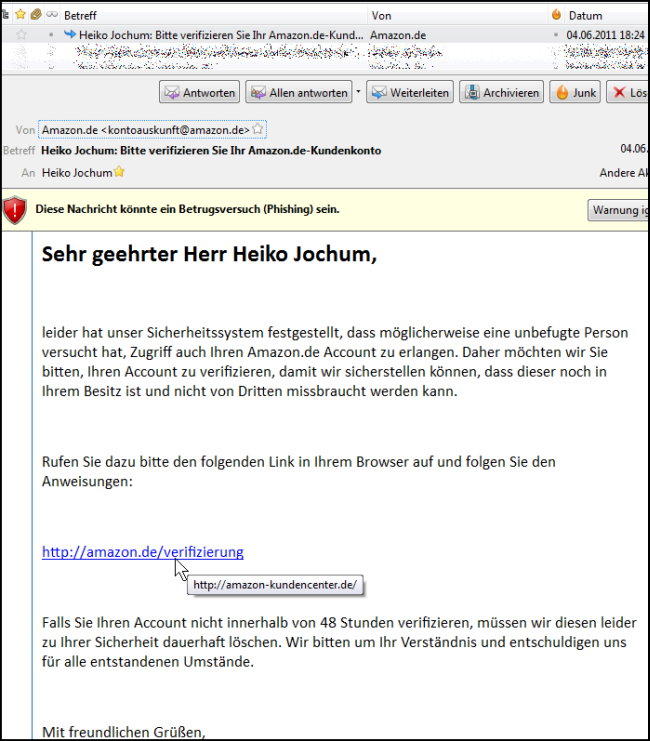
Task: Click the junk flame column header icon
Action: [x=556, y=15]
